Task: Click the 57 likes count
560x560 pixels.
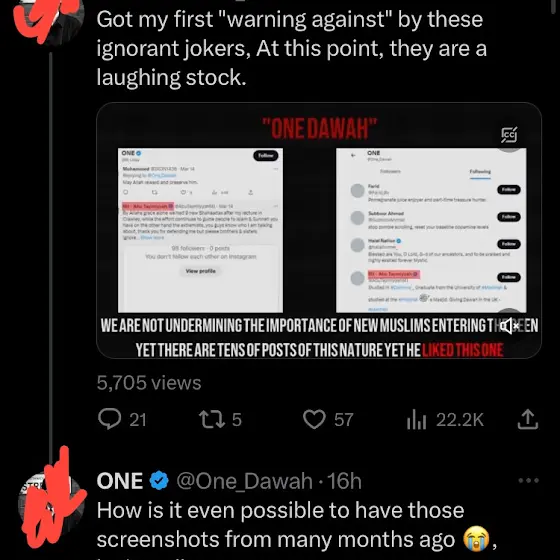Action: coord(344,420)
